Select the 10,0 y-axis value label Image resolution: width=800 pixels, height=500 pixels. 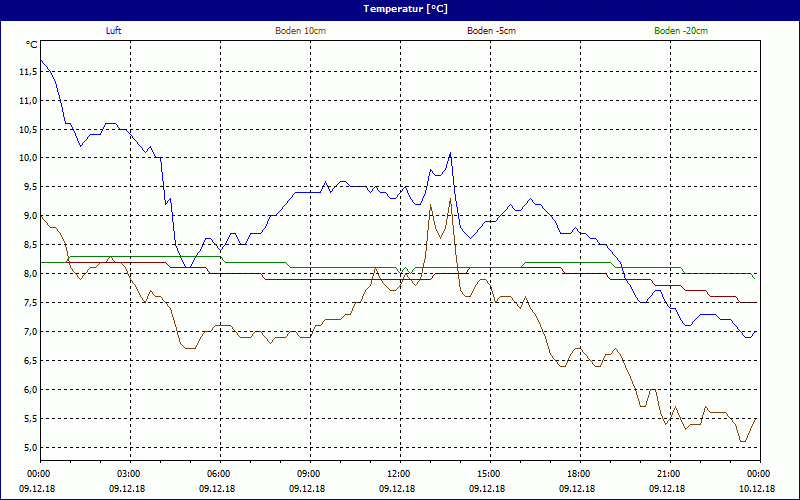25,158
